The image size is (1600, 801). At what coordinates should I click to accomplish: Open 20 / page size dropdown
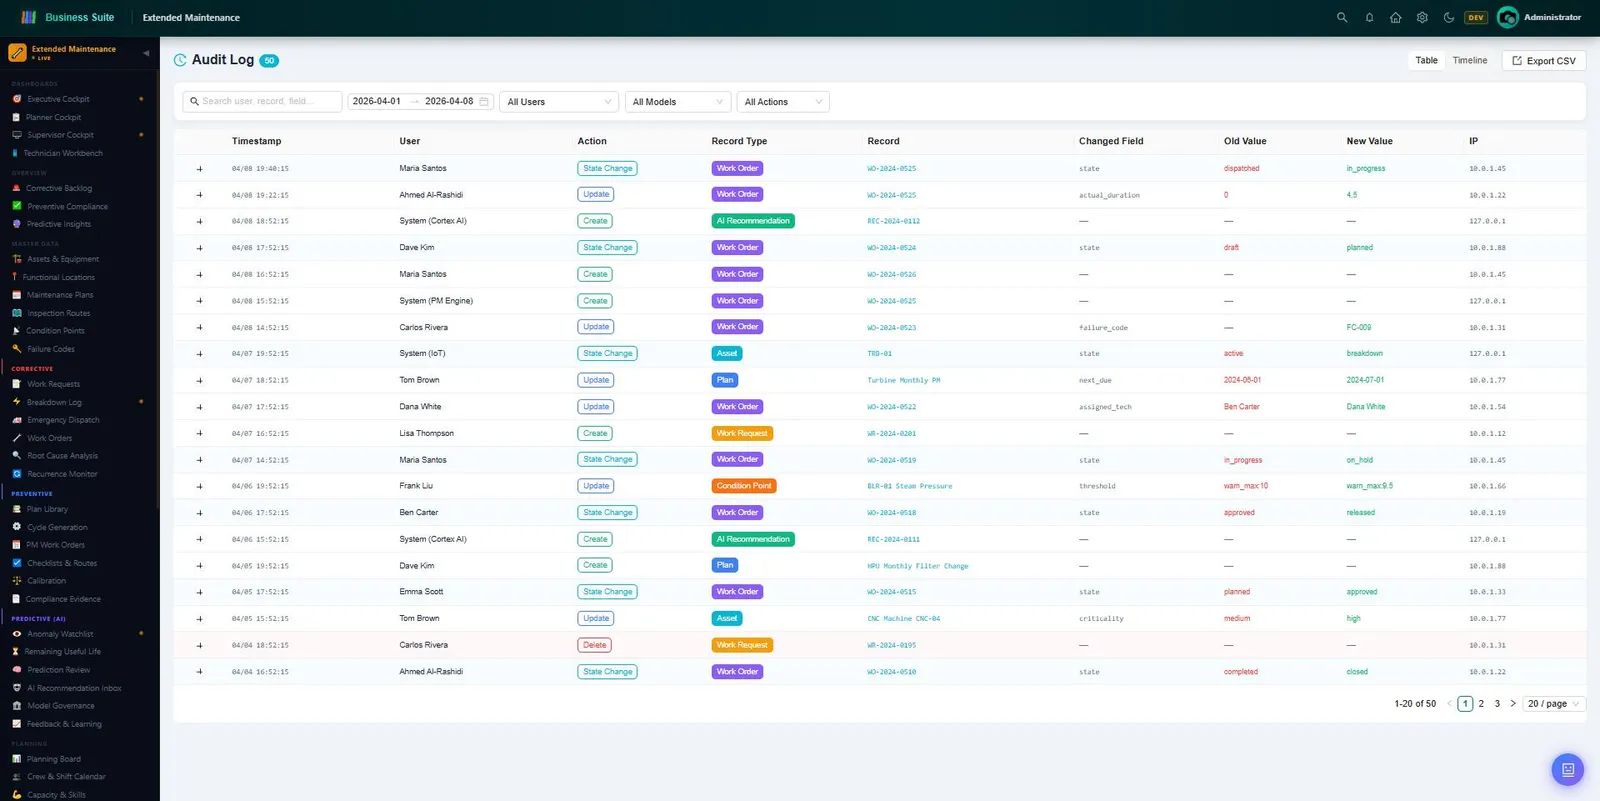1554,704
